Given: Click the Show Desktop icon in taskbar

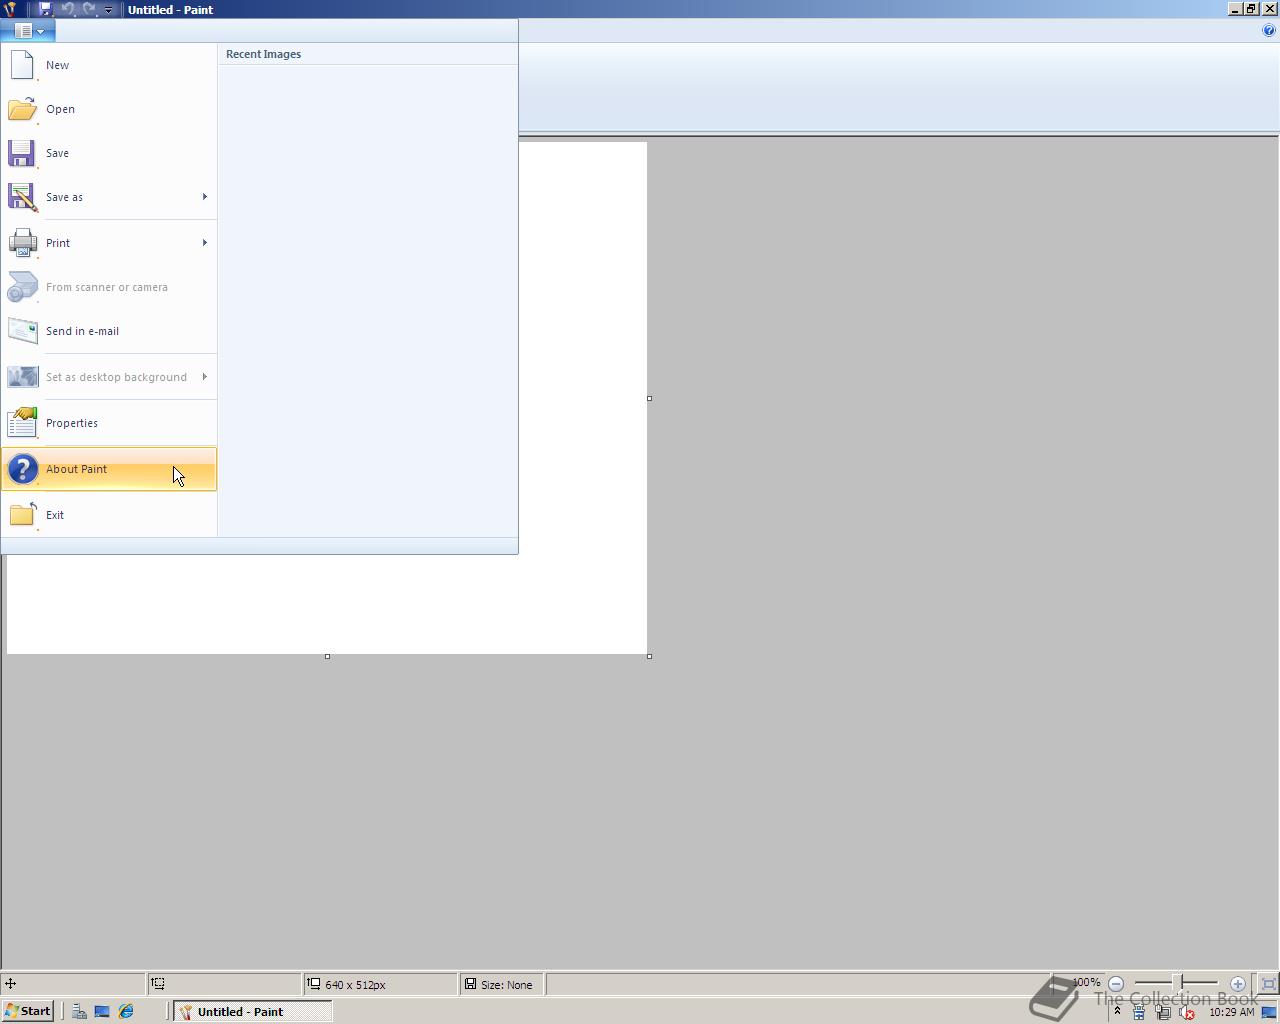Looking at the screenshot, I should click(102, 1011).
